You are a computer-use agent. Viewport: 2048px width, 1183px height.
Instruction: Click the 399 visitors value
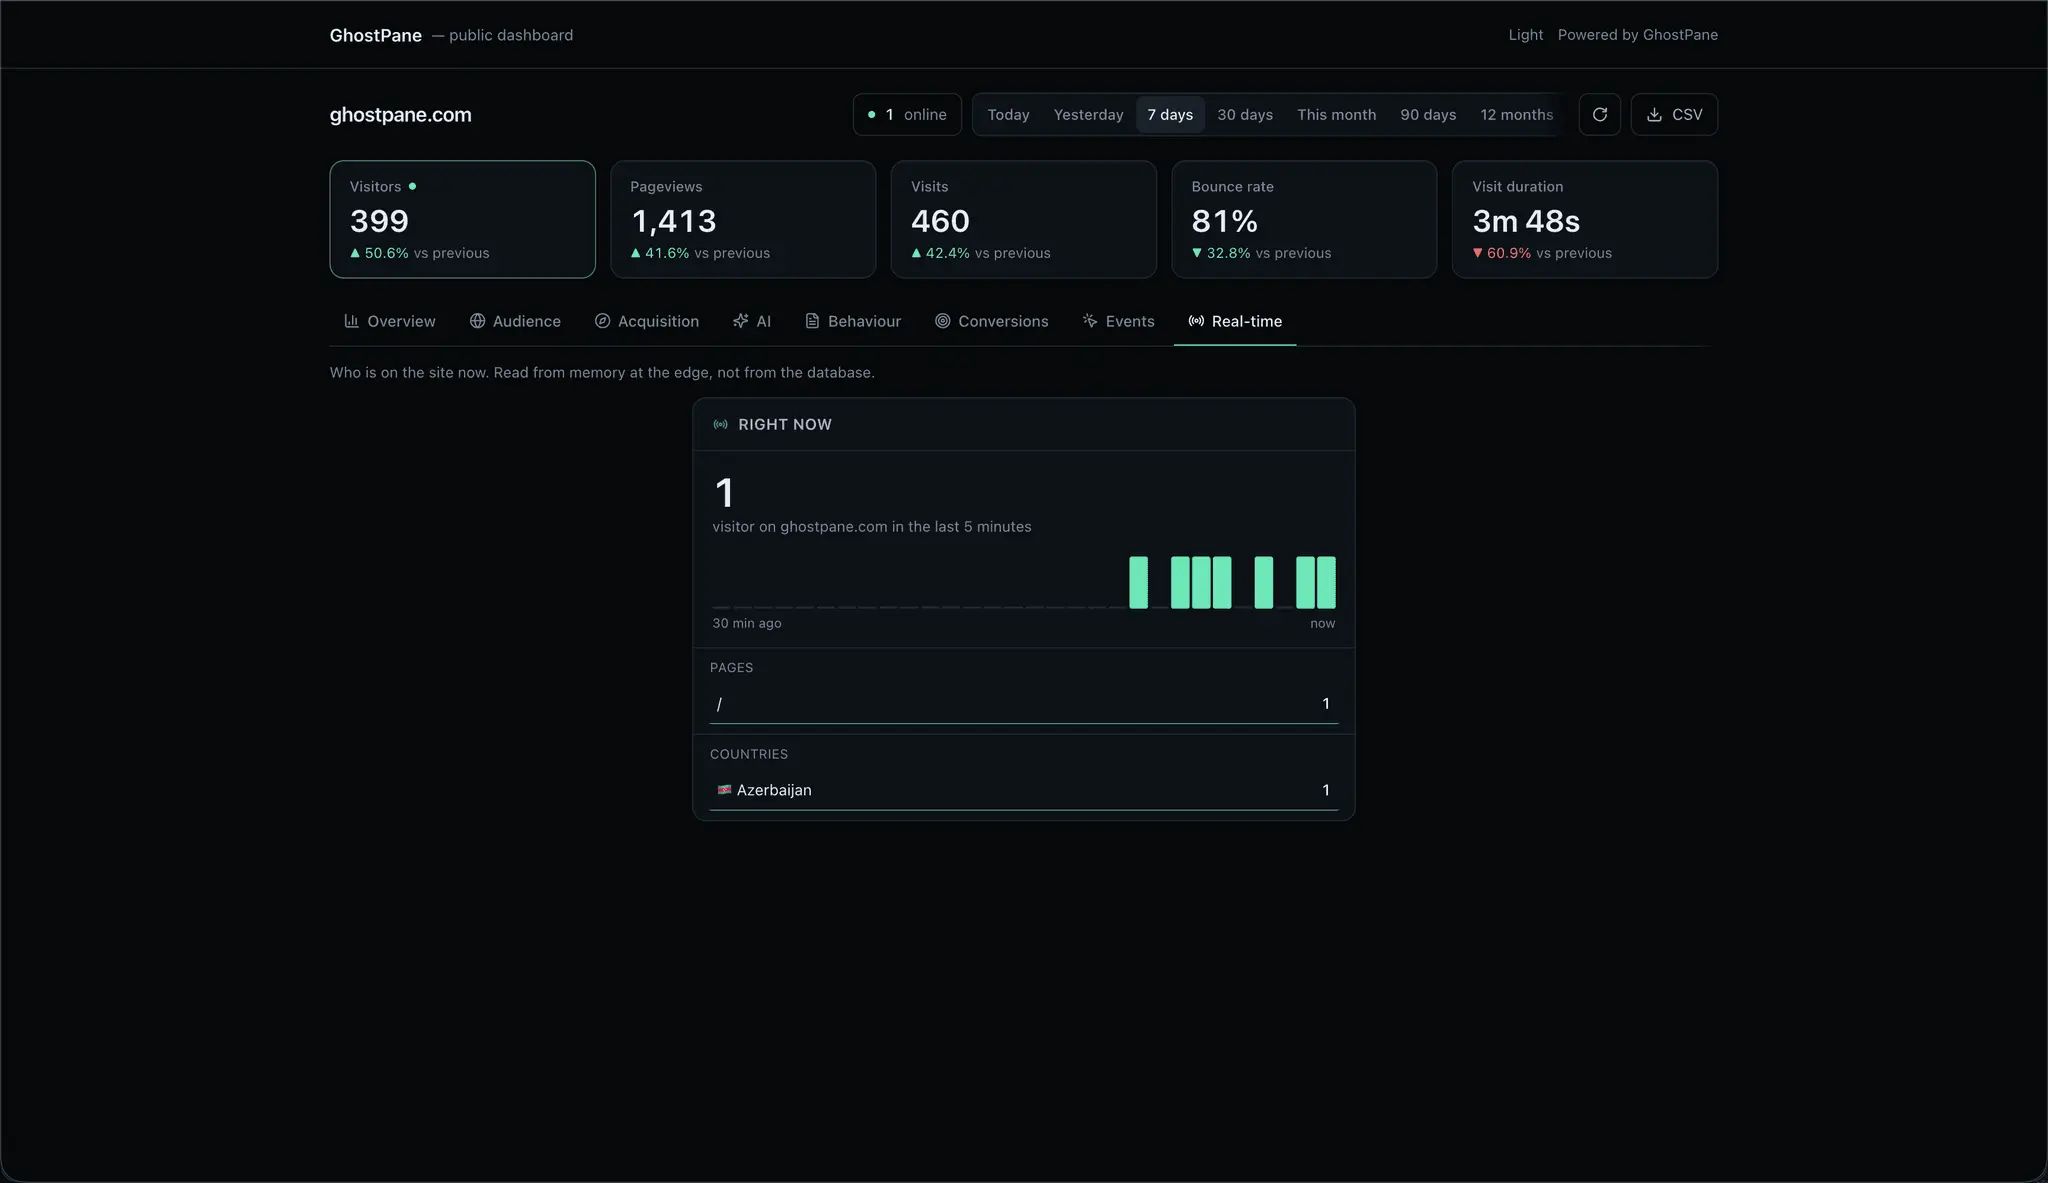pyautogui.click(x=379, y=221)
